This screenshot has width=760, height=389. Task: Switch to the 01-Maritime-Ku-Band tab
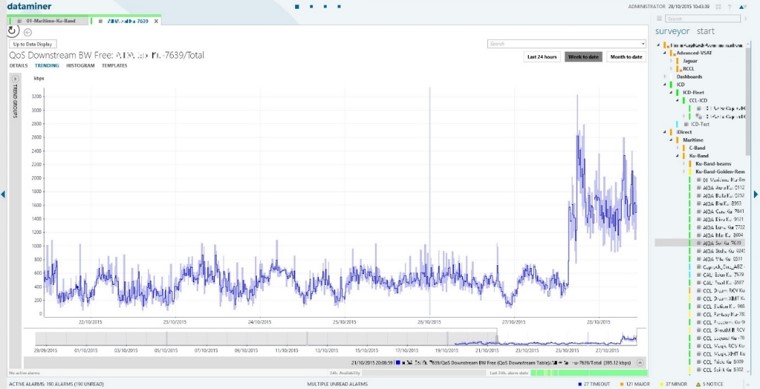pyautogui.click(x=48, y=21)
